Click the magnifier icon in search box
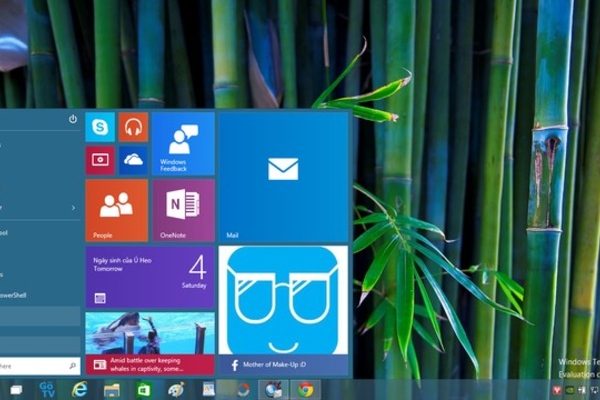The width and height of the screenshot is (600, 400). 72,366
